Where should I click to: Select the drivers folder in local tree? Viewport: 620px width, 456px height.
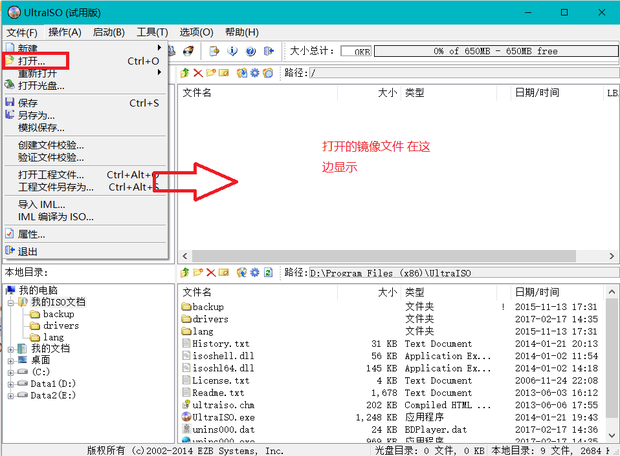(61, 325)
